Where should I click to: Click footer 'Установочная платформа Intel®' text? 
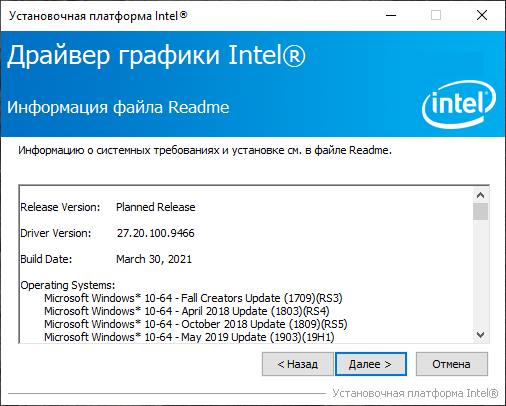(415, 393)
